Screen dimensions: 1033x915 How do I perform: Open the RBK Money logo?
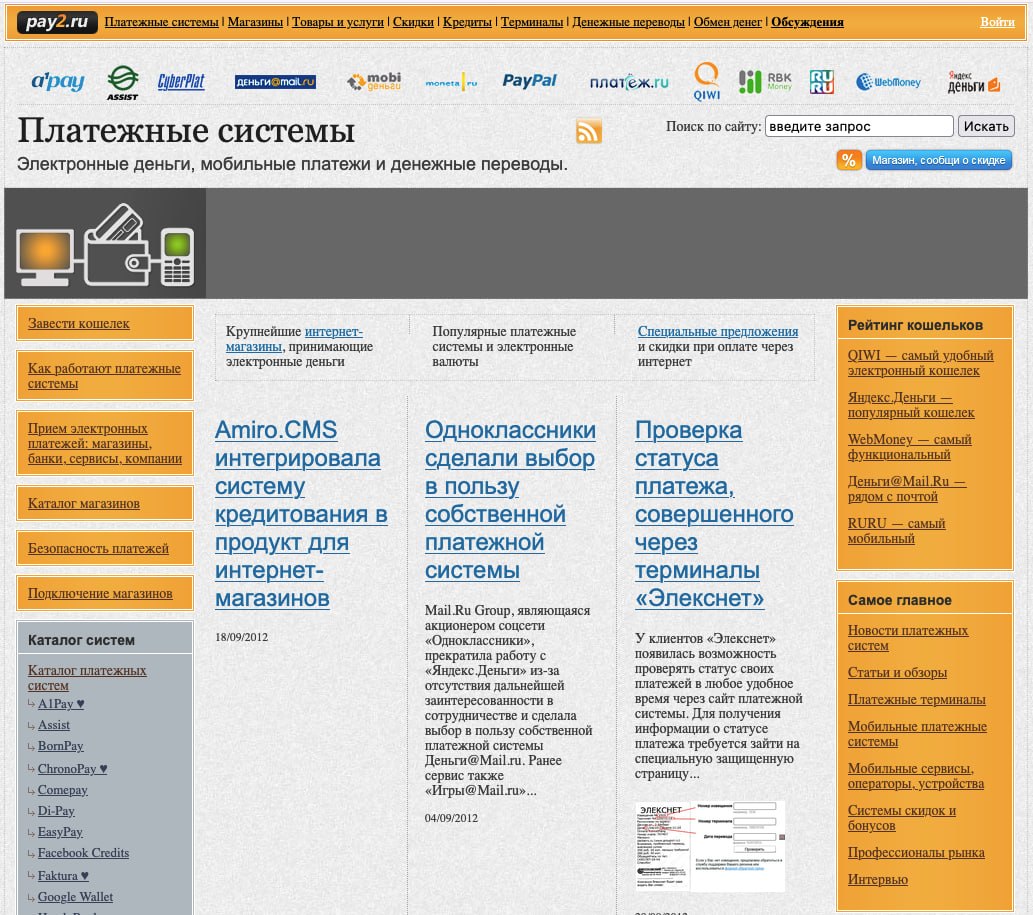(765, 82)
